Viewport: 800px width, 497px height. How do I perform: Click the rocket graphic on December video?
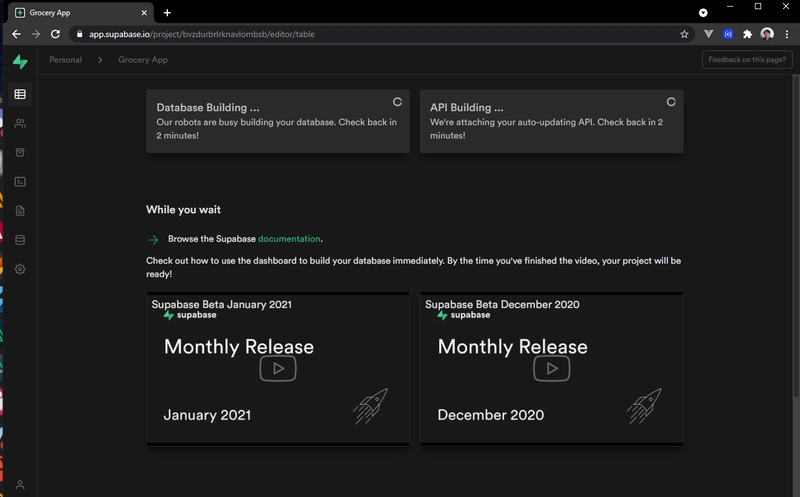click(x=644, y=406)
